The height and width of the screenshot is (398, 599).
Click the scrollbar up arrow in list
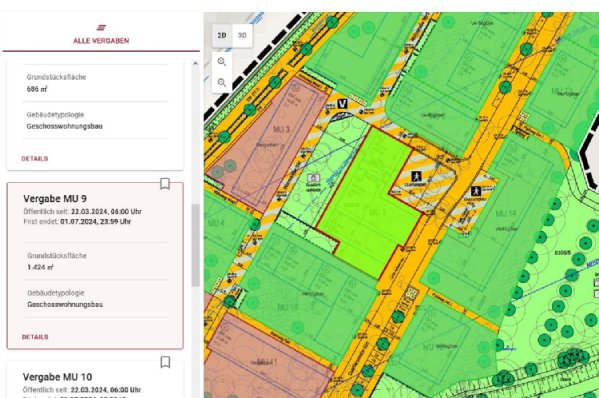click(195, 64)
